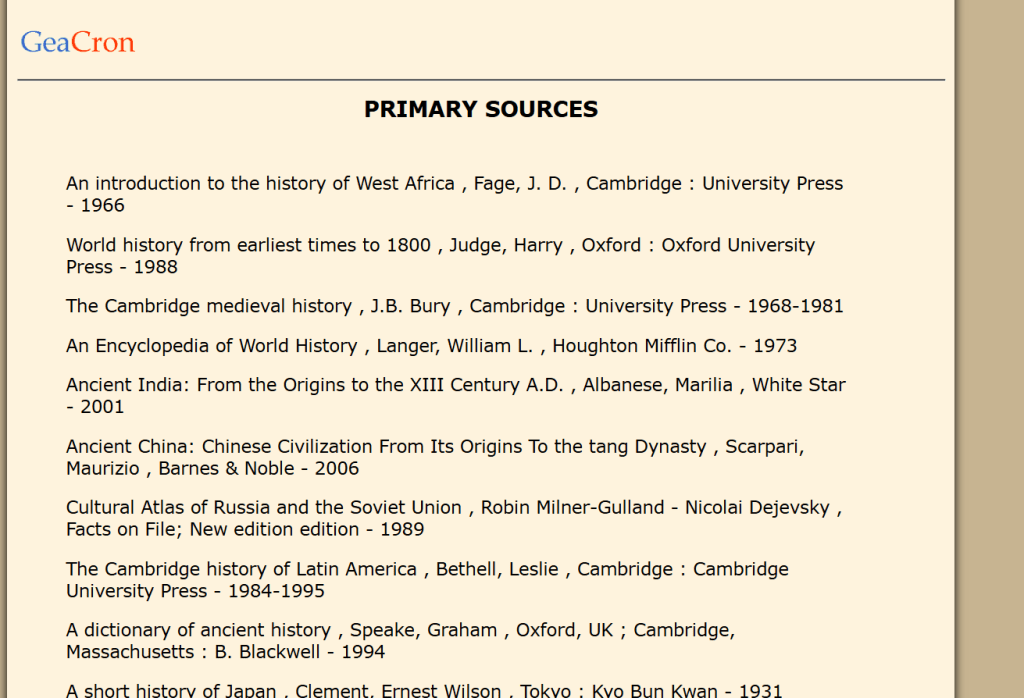Select the World history from earliest times title
The width and height of the screenshot is (1024, 698).
pyautogui.click(x=248, y=246)
